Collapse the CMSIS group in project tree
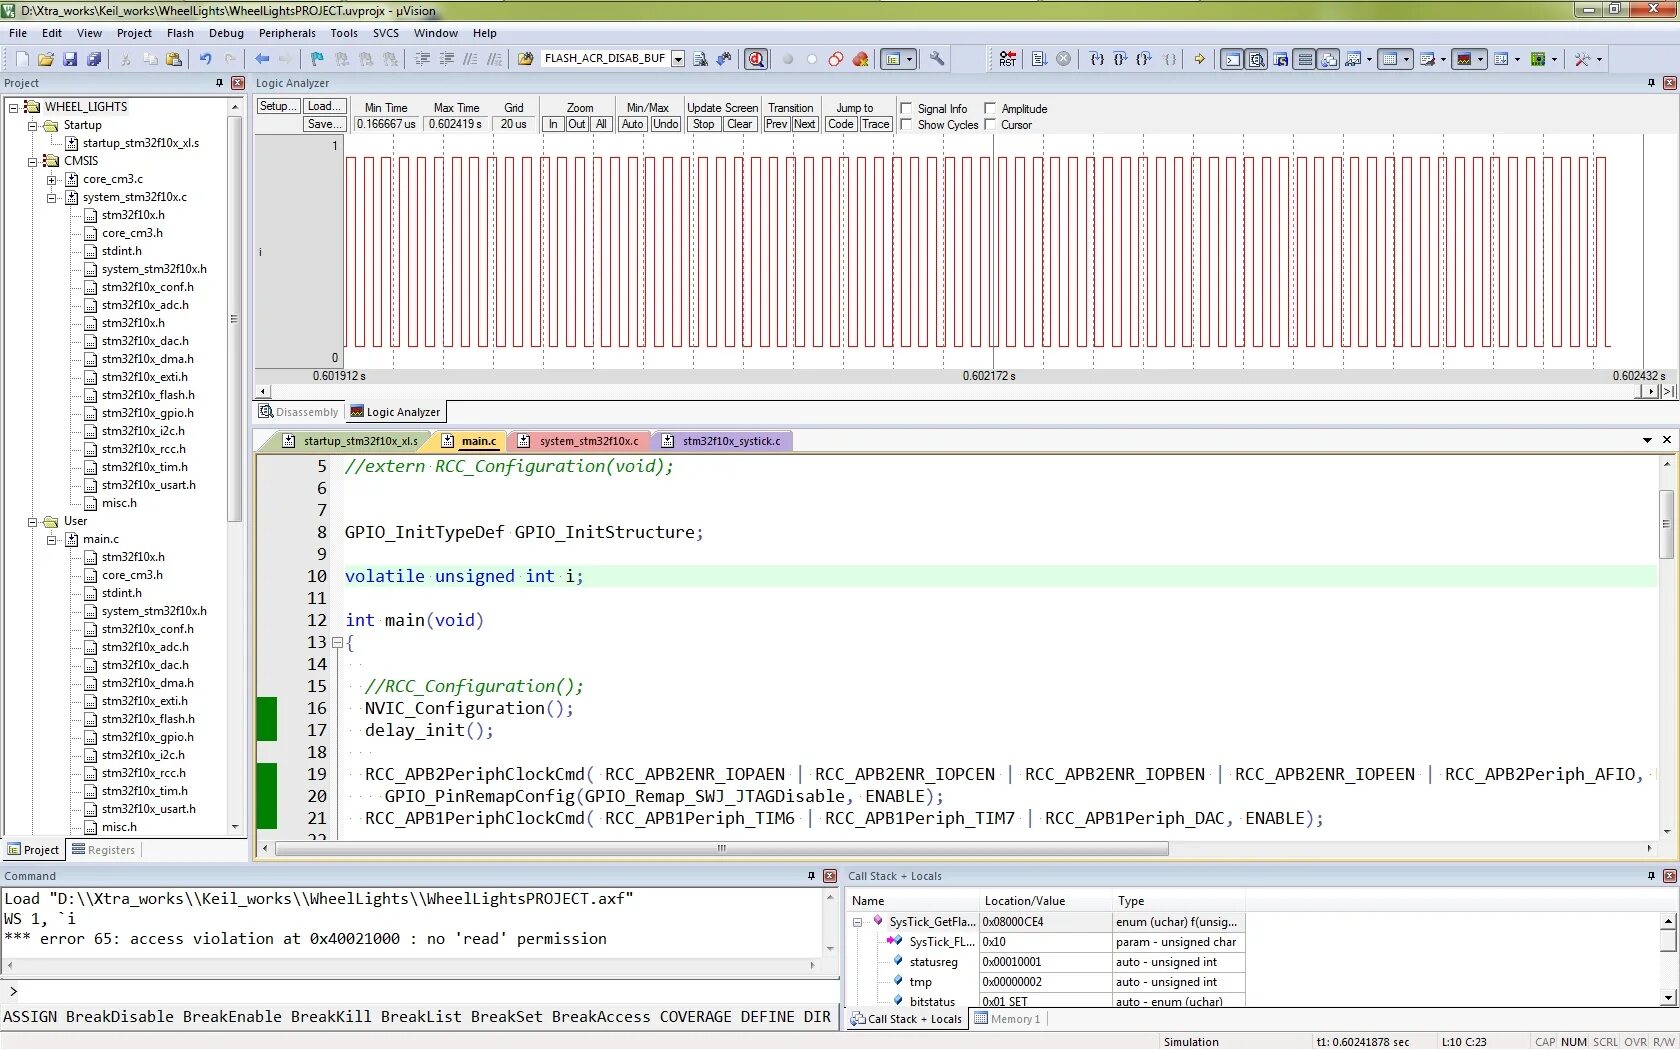1680x1050 pixels. [x=33, y=161]
